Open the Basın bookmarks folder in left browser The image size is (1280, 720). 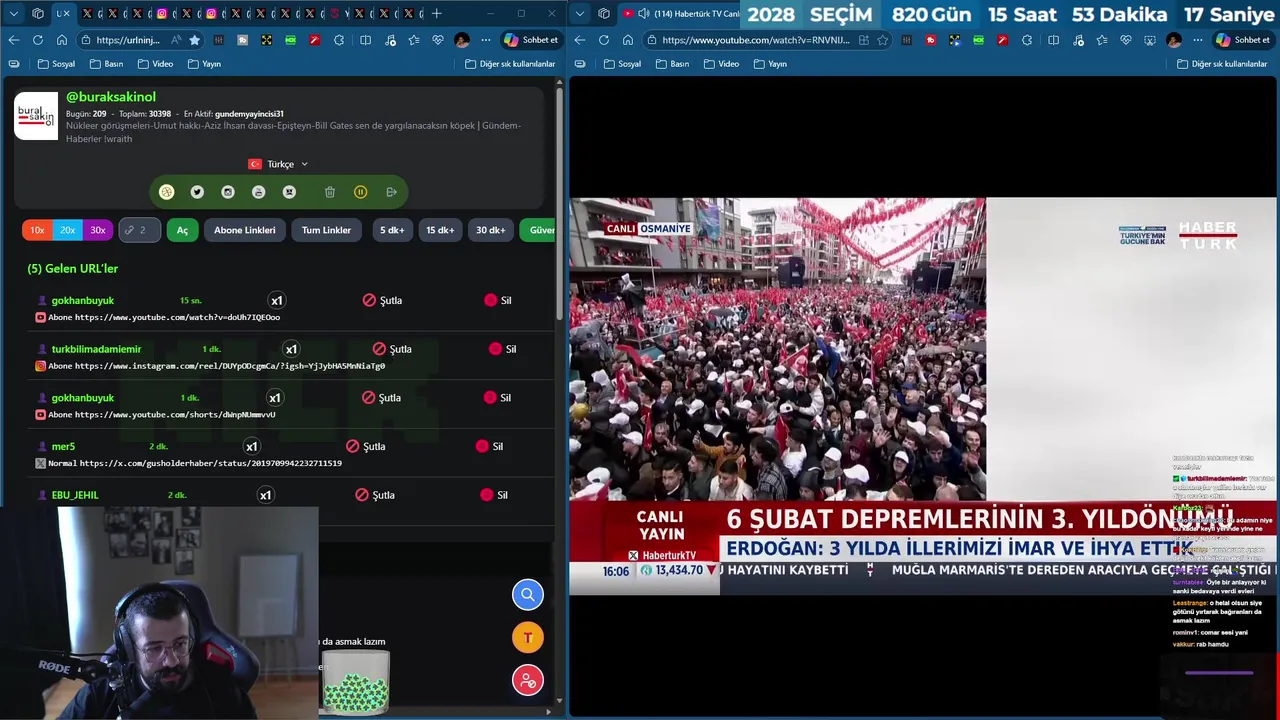106,64
